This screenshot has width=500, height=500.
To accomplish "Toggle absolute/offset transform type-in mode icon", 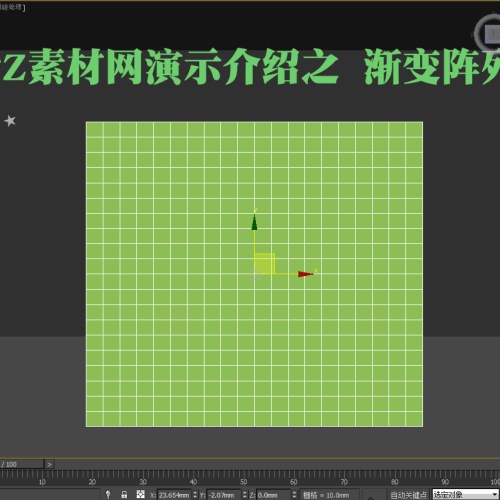I will tap(141, 494).
